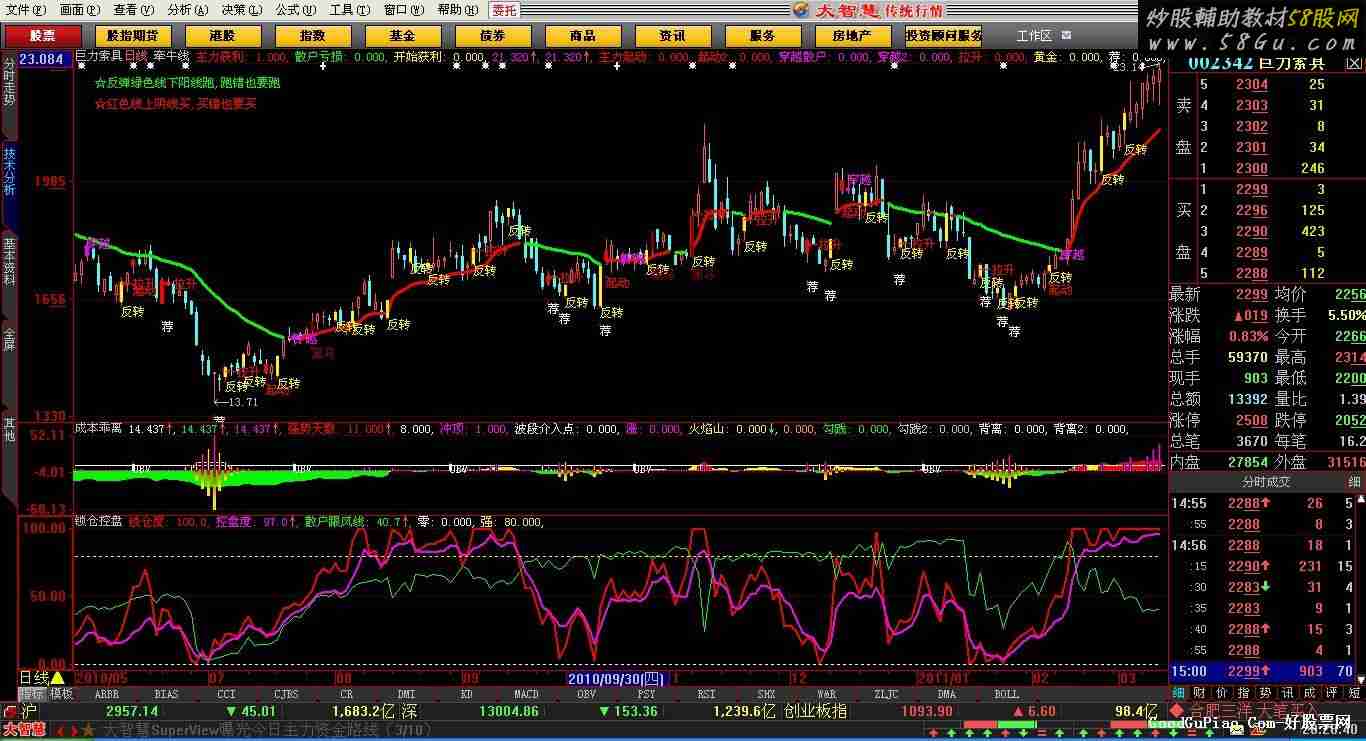Choose the DMA indicator
The height and width of the screenshot is (741, 1366).
tap(946, 694)
